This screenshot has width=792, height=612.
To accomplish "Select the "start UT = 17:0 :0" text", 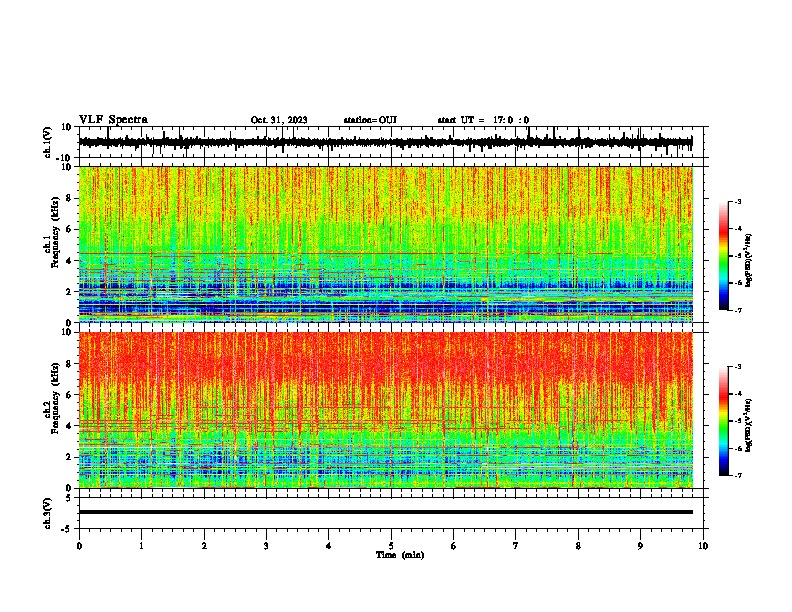I will pyautogui.click(x=483, y=120).
